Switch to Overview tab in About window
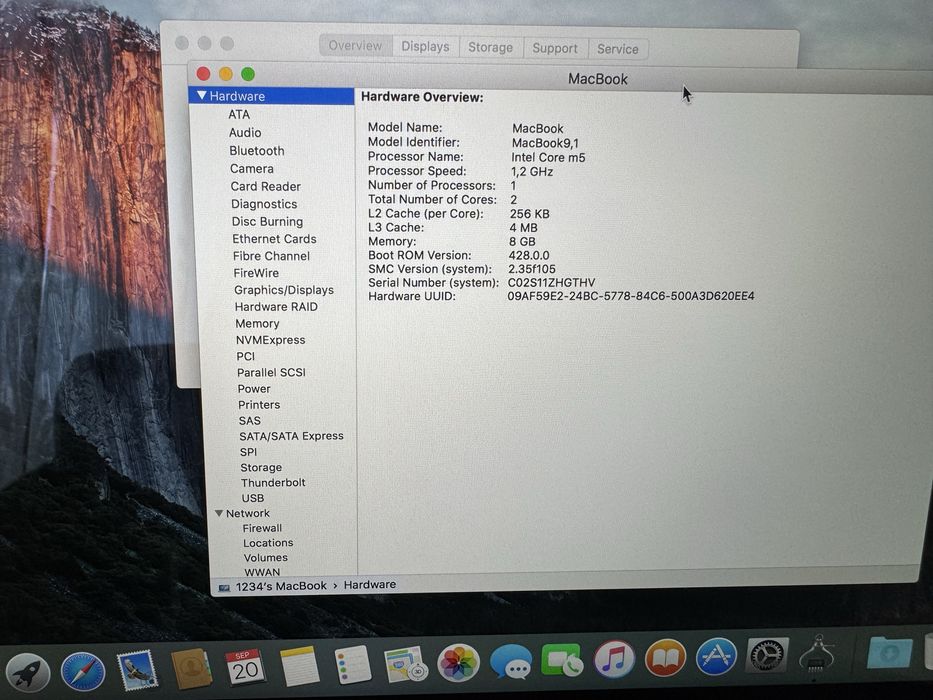 pyautogui.click(x=355, y=46)
